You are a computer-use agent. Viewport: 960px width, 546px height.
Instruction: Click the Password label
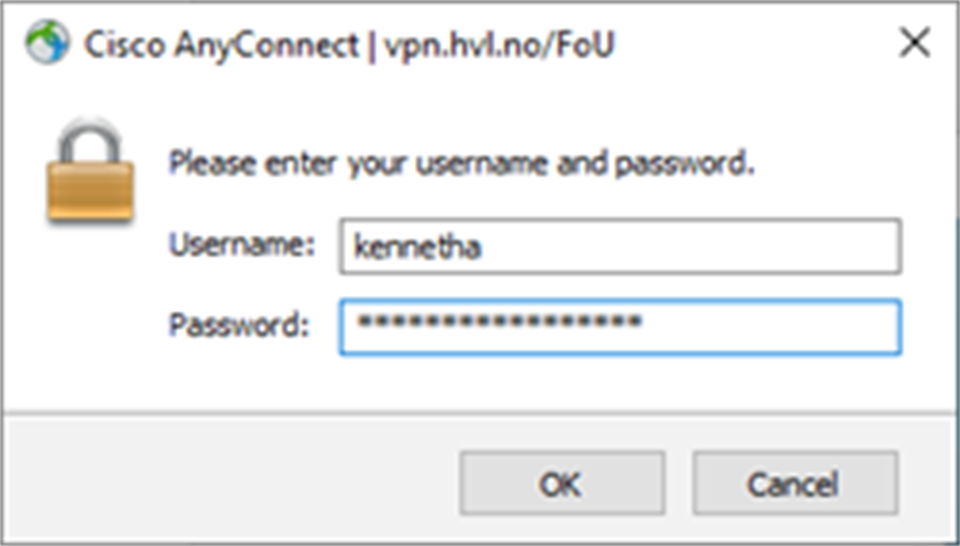[240, 325]
